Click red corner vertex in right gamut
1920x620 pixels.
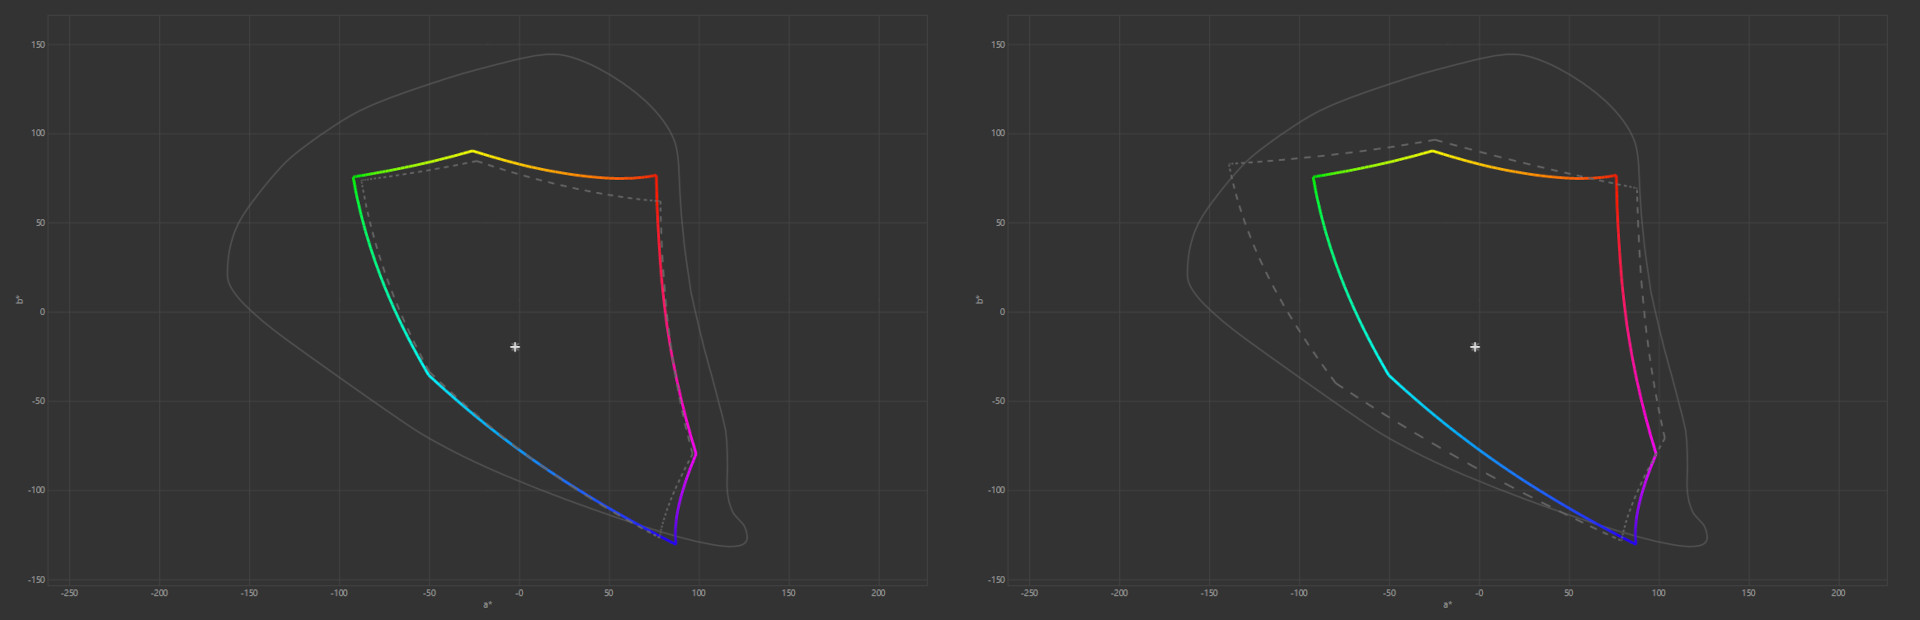pos(1616,176)
